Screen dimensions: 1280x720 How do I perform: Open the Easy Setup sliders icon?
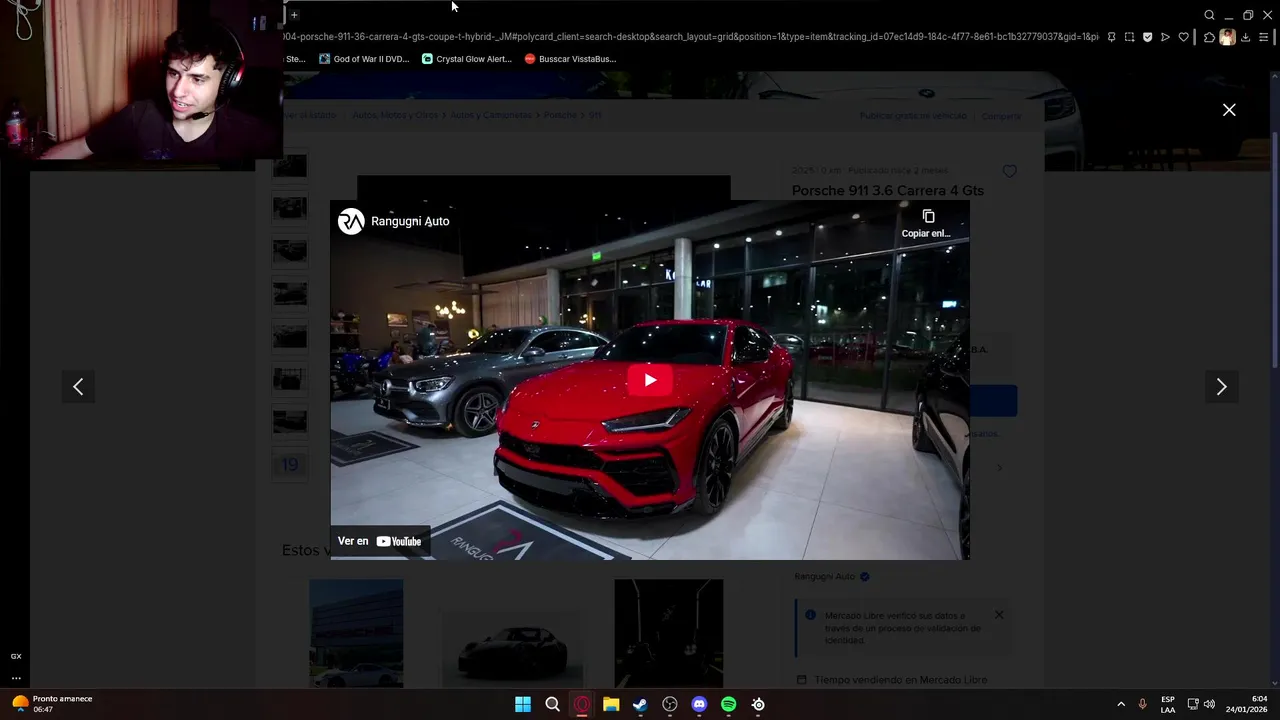coord(1264,37)
